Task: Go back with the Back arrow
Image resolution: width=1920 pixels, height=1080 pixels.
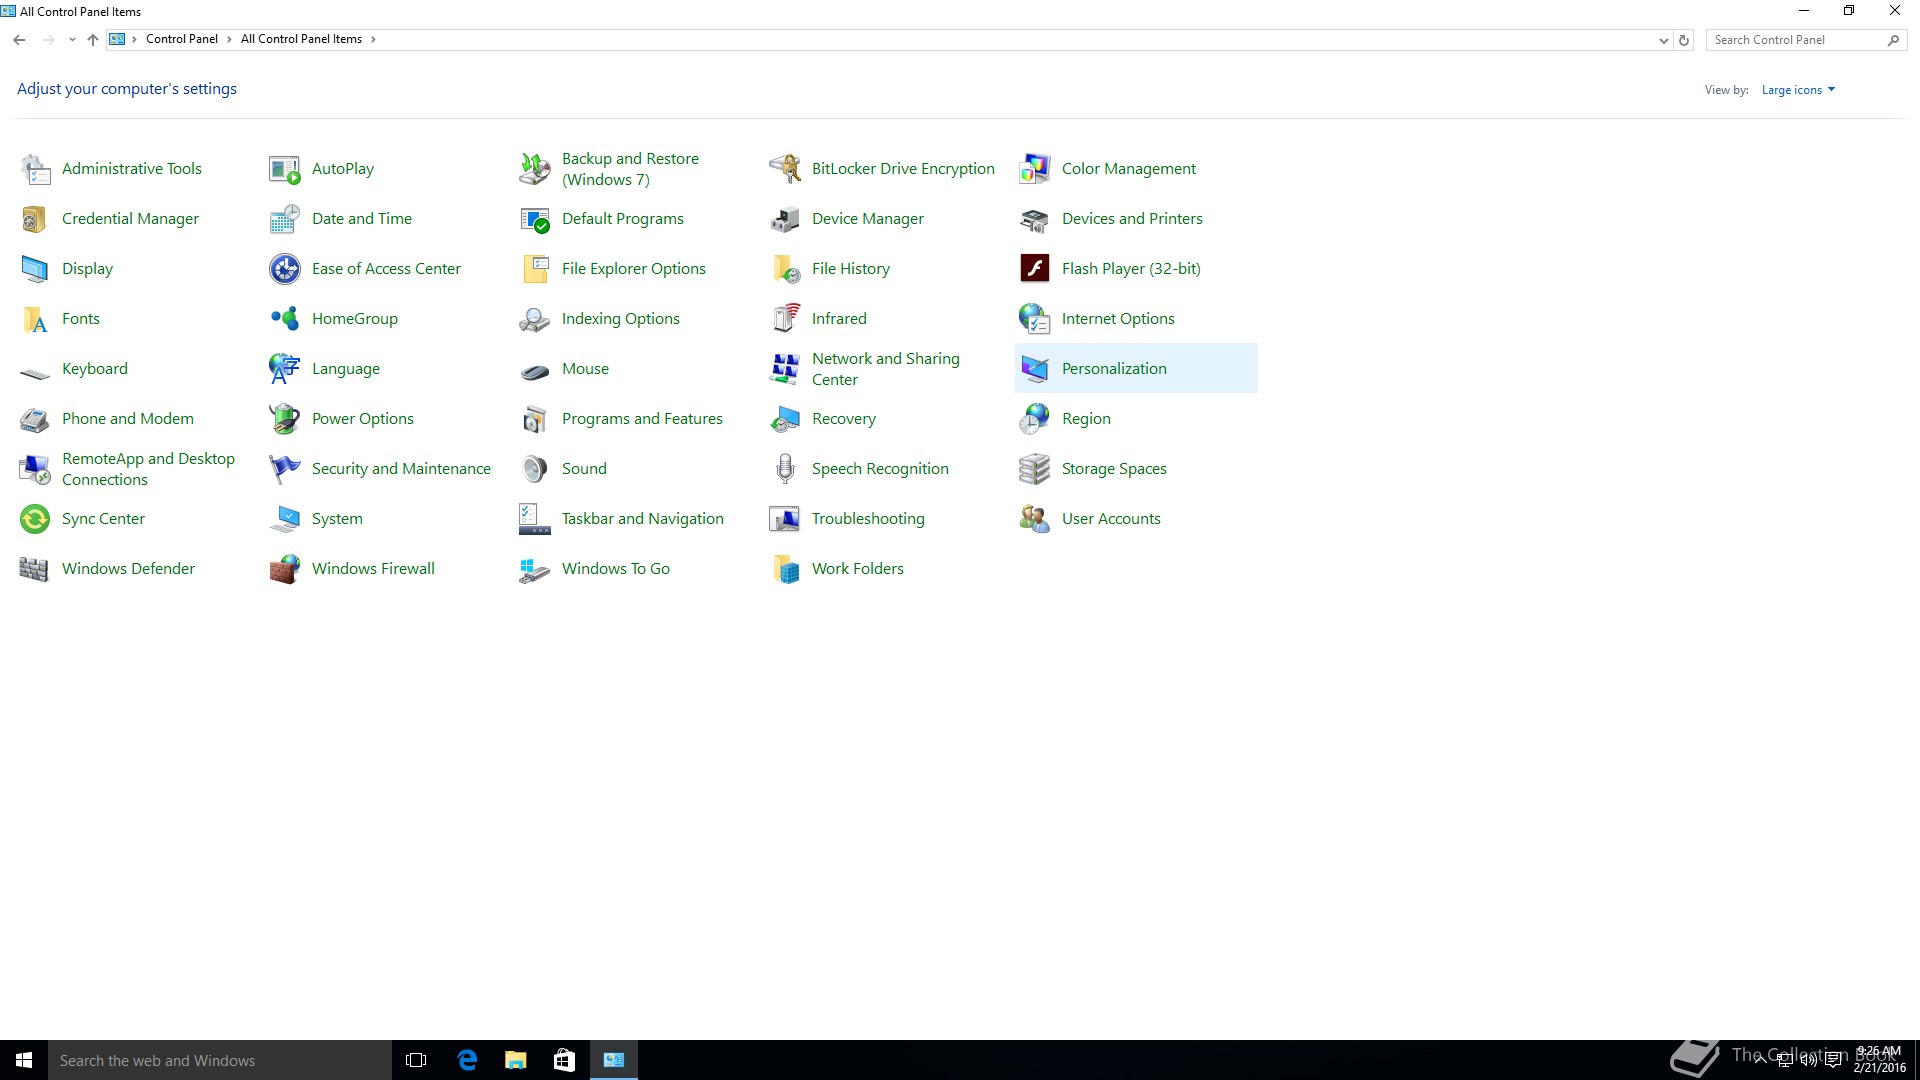Action: [x=19, y=40]
